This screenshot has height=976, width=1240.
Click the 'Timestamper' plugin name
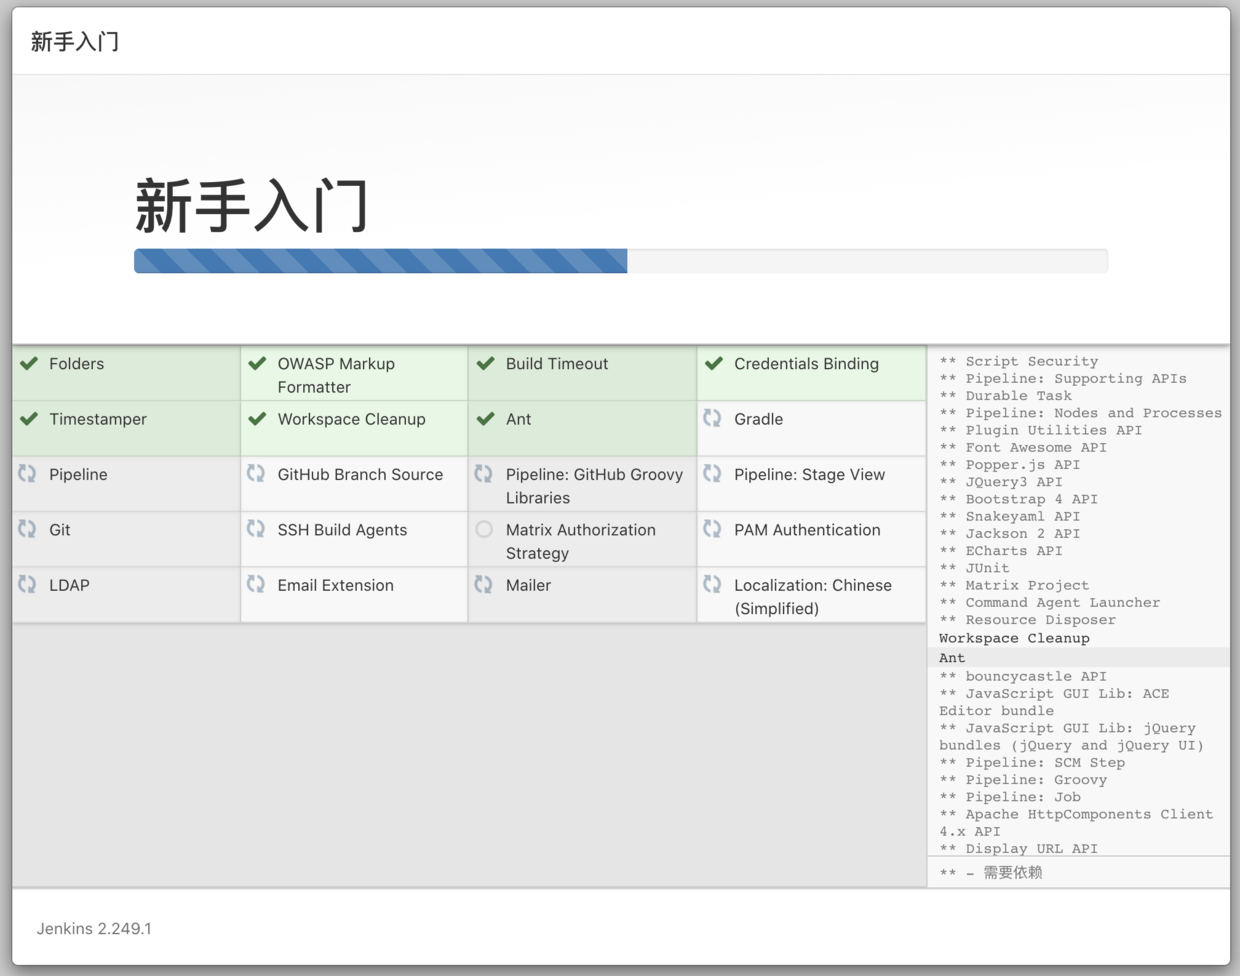(x=98, y=419)
